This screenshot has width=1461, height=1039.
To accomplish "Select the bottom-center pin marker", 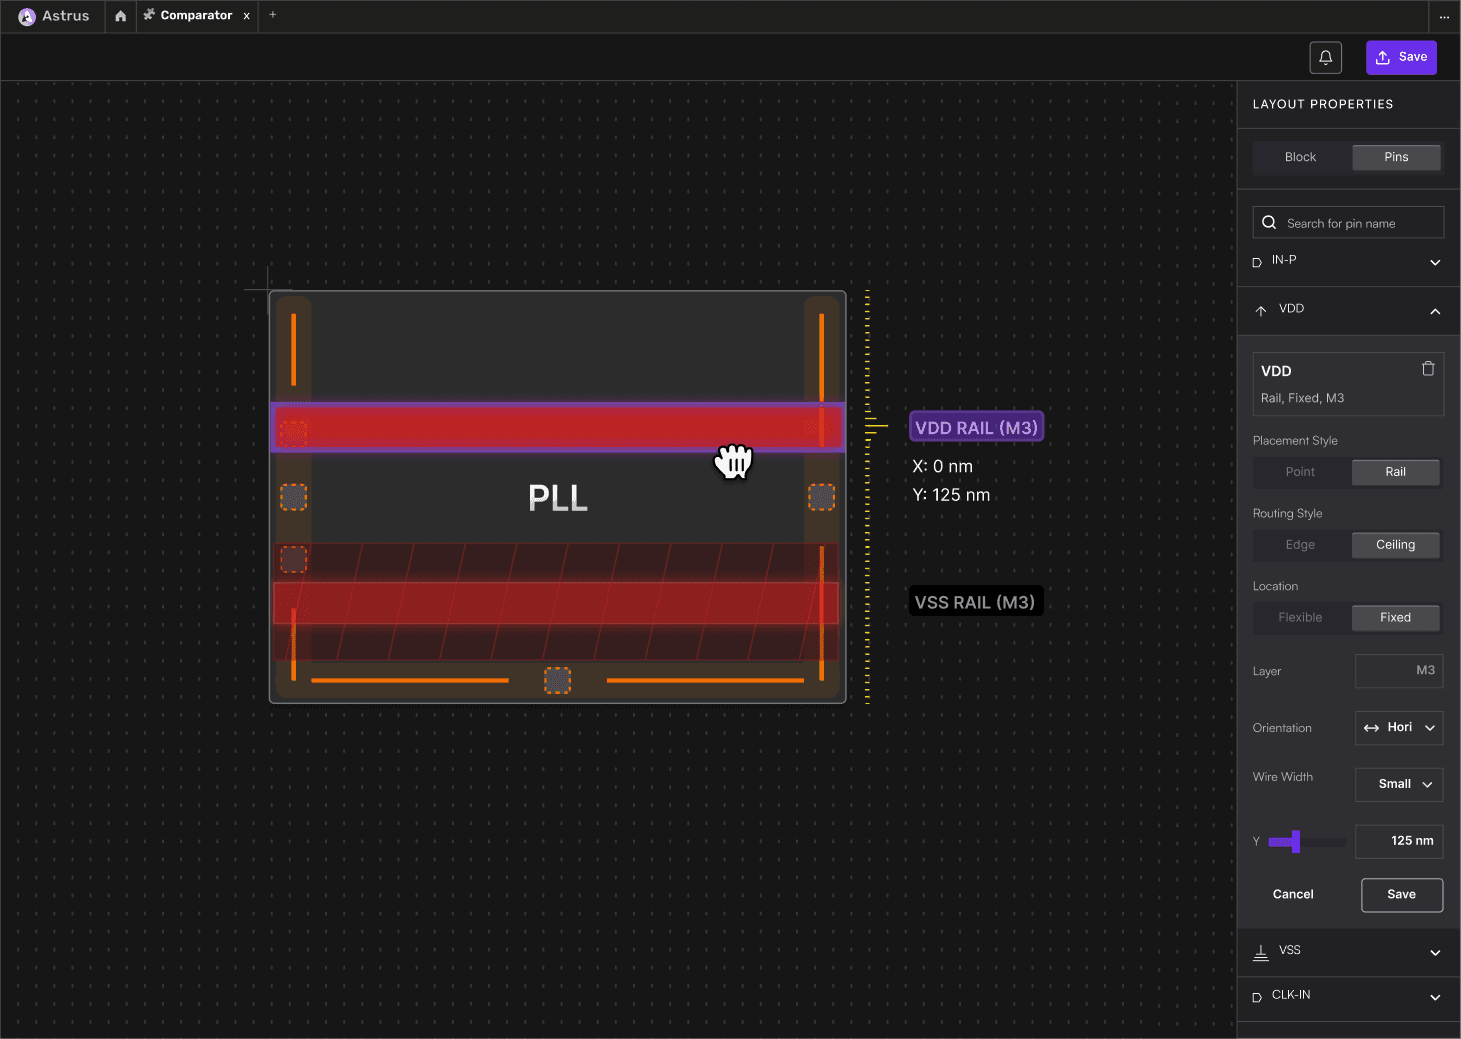I will tap(557, 681).
